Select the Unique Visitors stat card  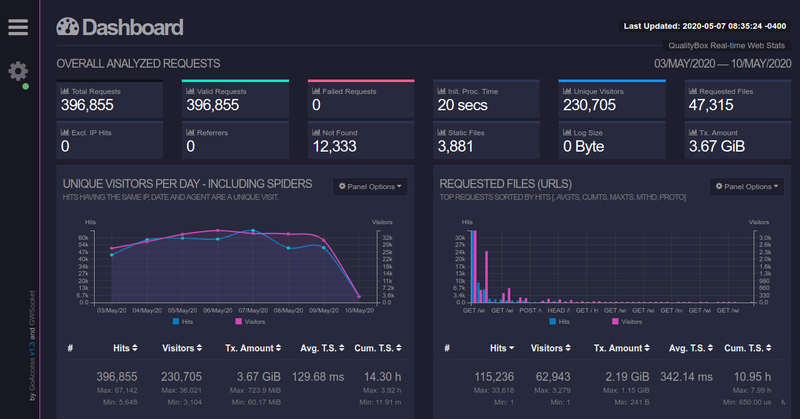[611, 99]
